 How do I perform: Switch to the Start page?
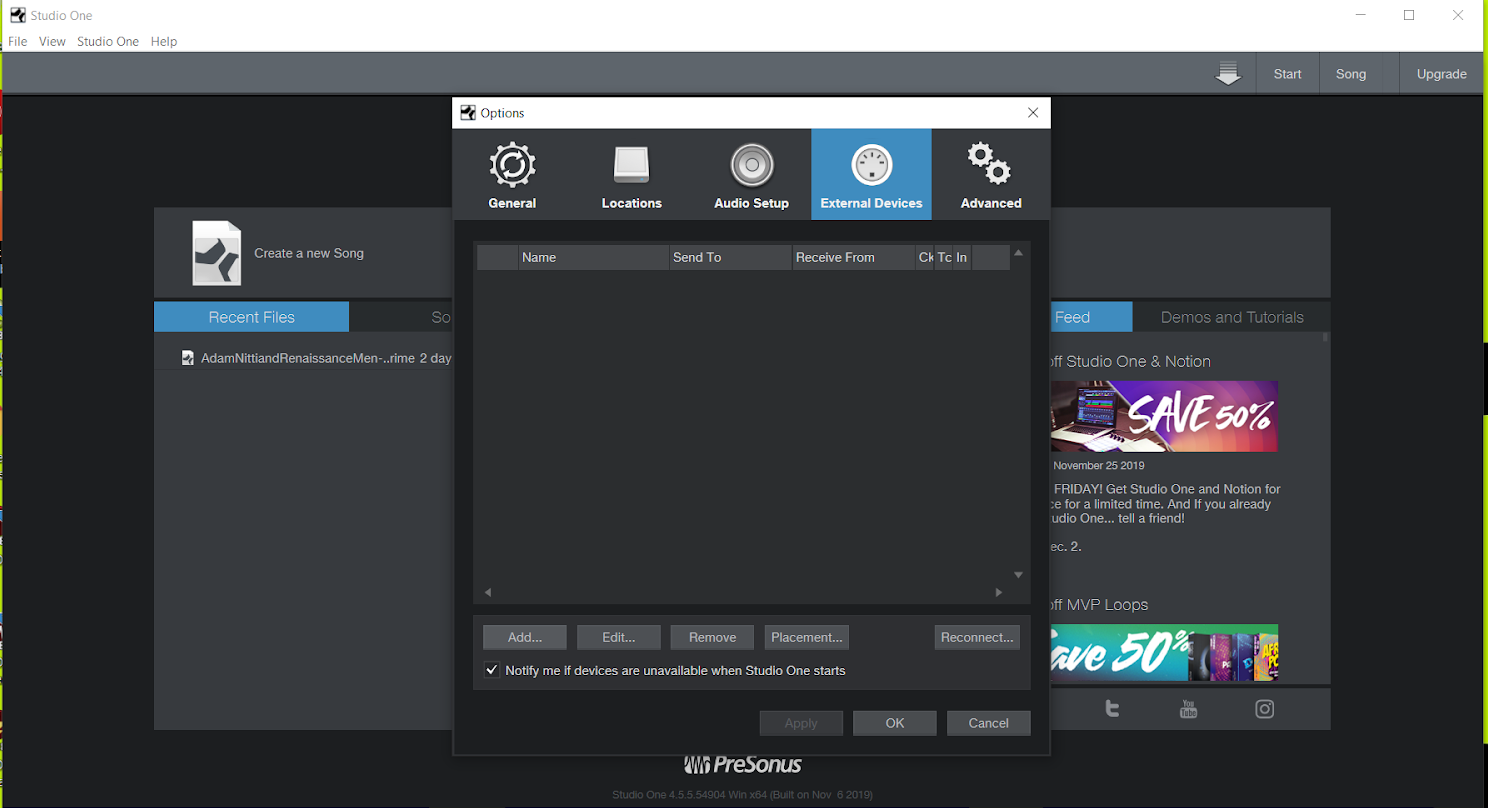pos(1287,74)
